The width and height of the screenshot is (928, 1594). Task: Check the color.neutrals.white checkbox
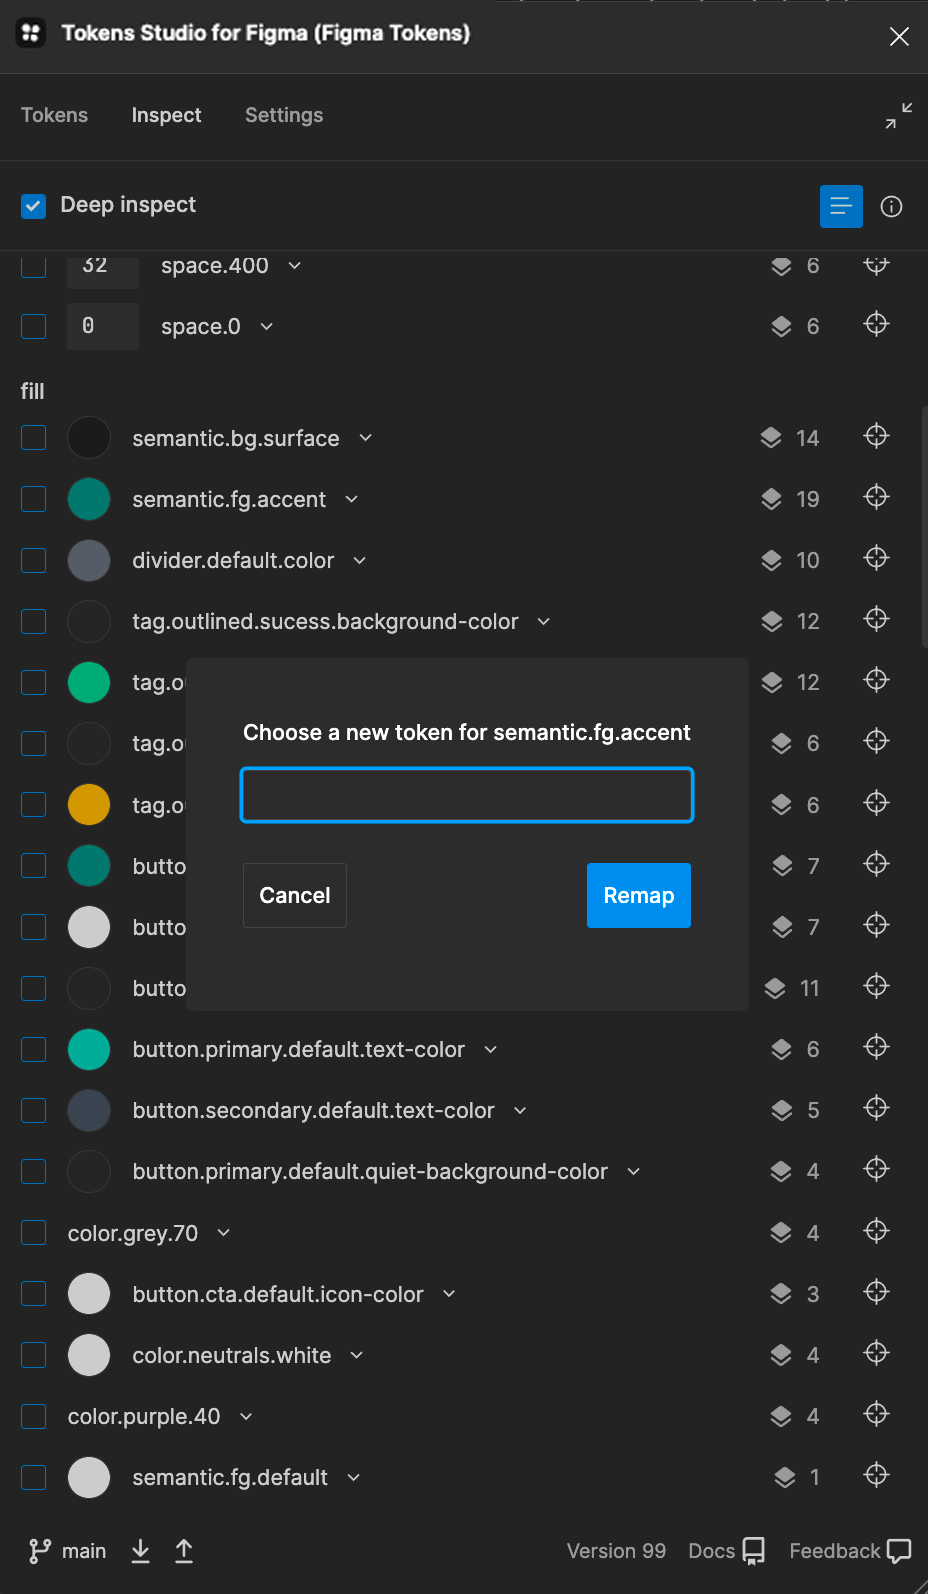33,1355
